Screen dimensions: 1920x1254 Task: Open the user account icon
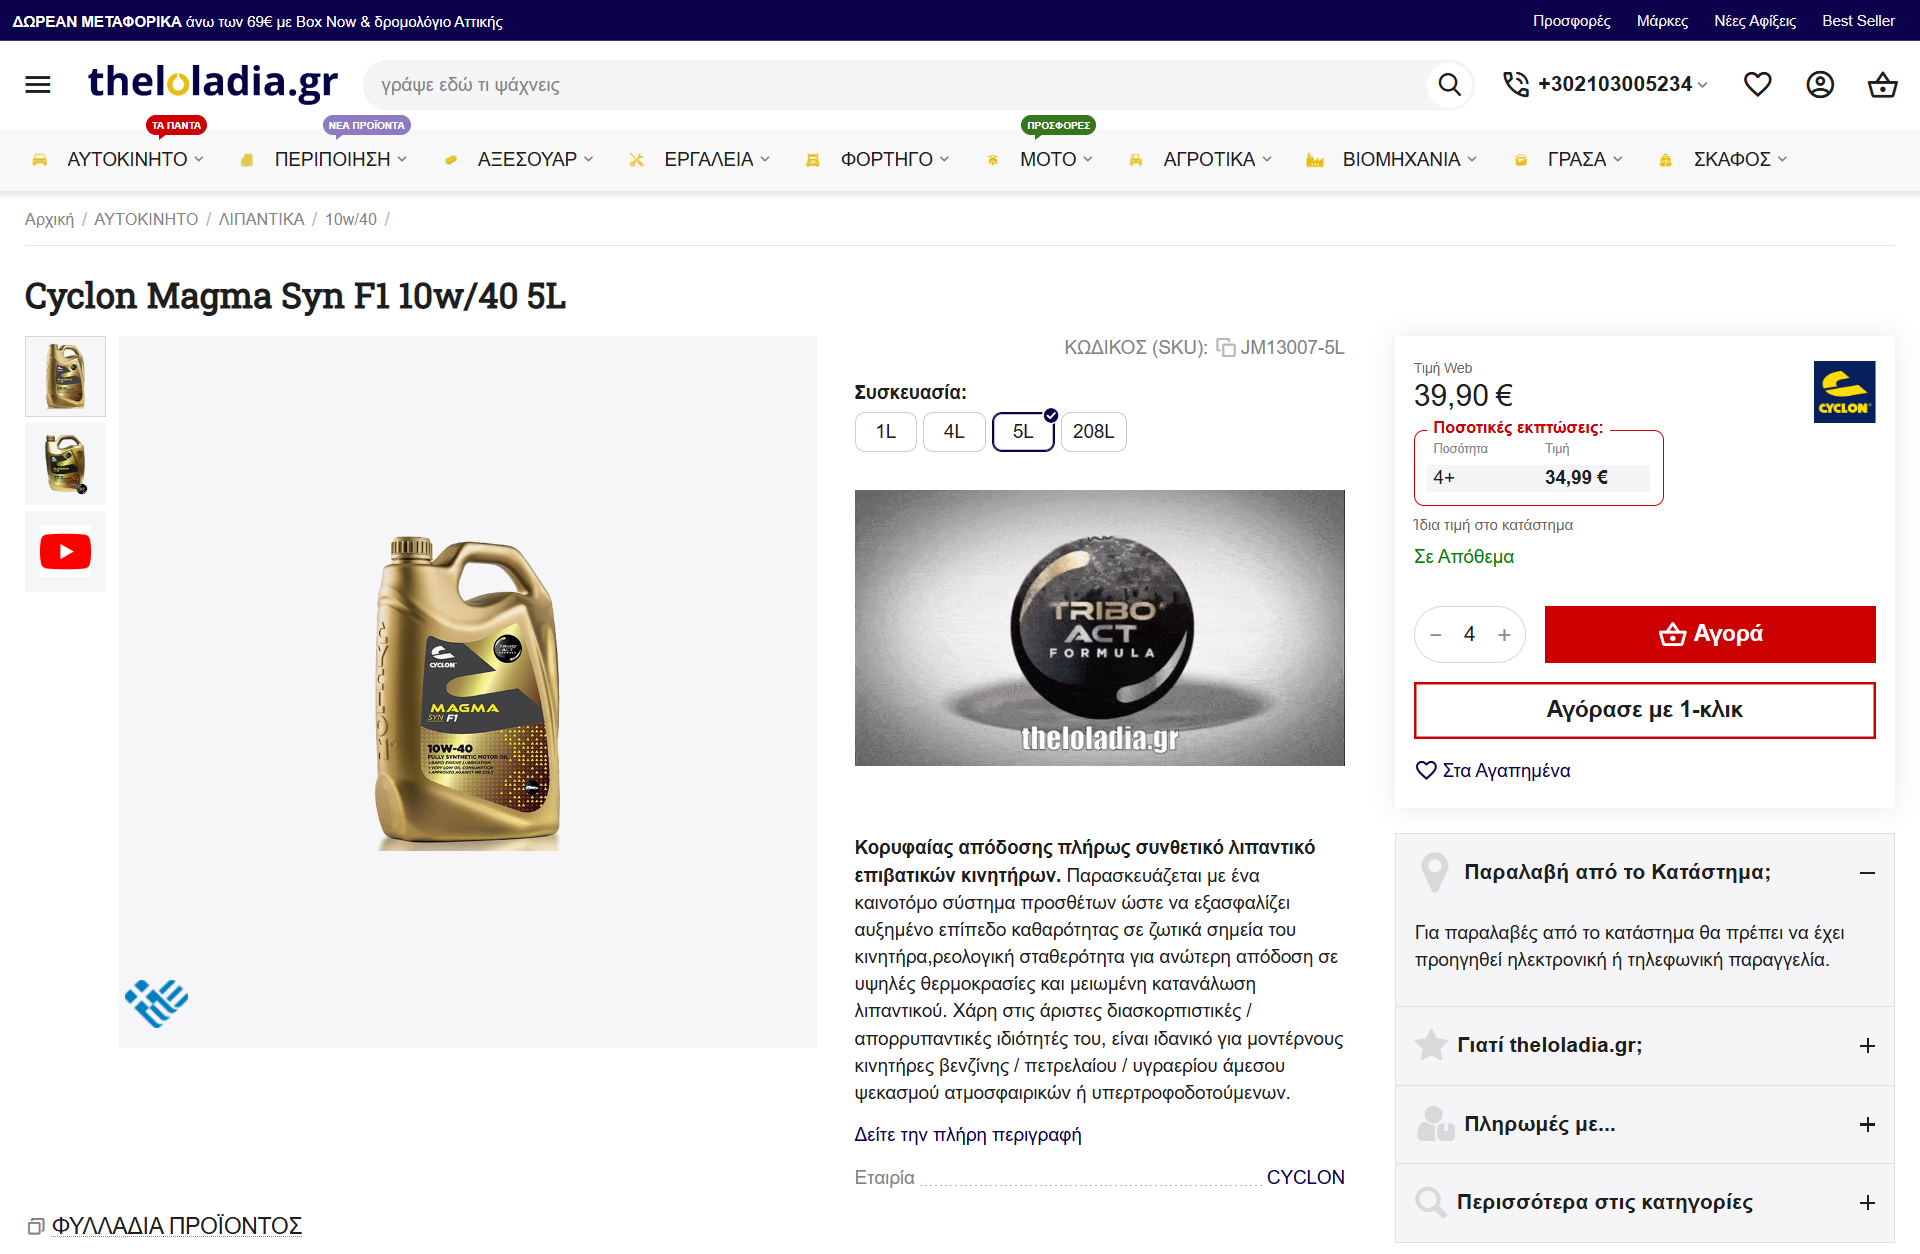pyautogui.click(x=1820, y=85)
